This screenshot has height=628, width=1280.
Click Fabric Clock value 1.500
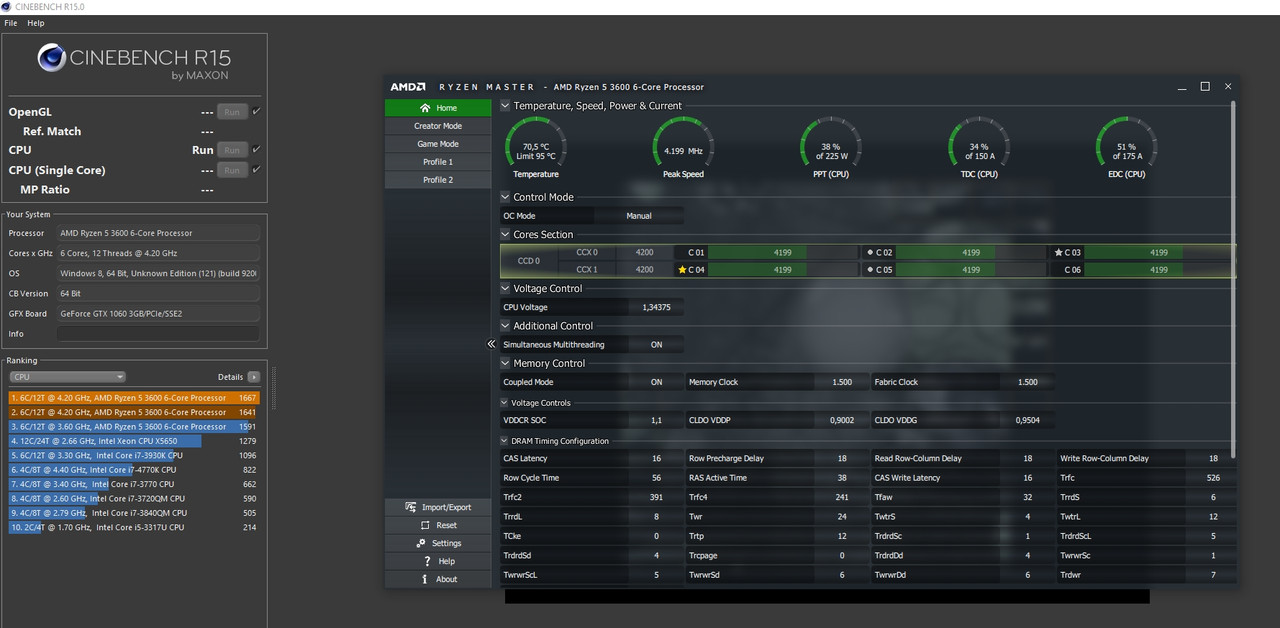pos(1027,382)
